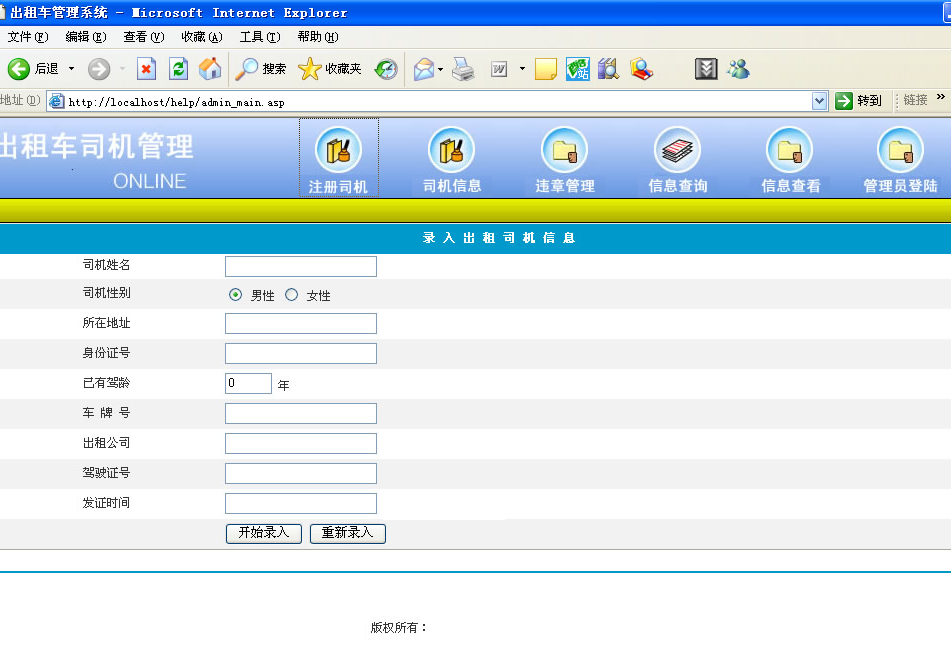951x667 pixels.
Task: Click the 已有驾龄 driving years field
Action: click(x=248, y=383)
